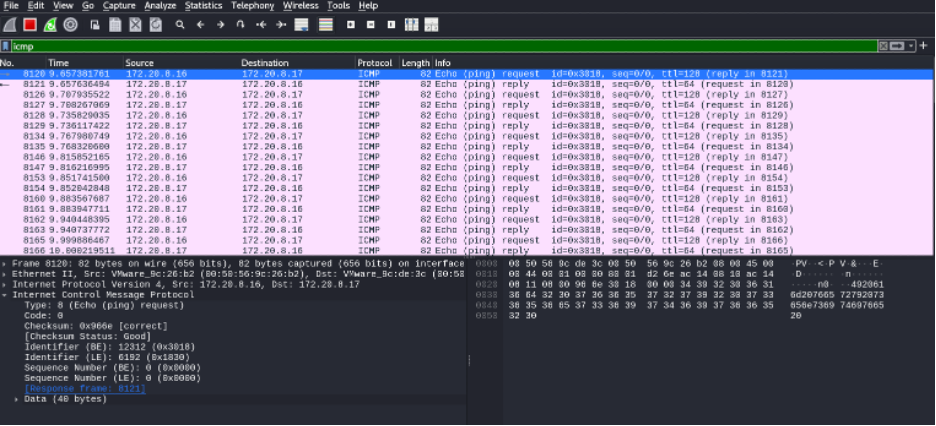Expand the Ethernet II tree node

[x=4, y=274]
